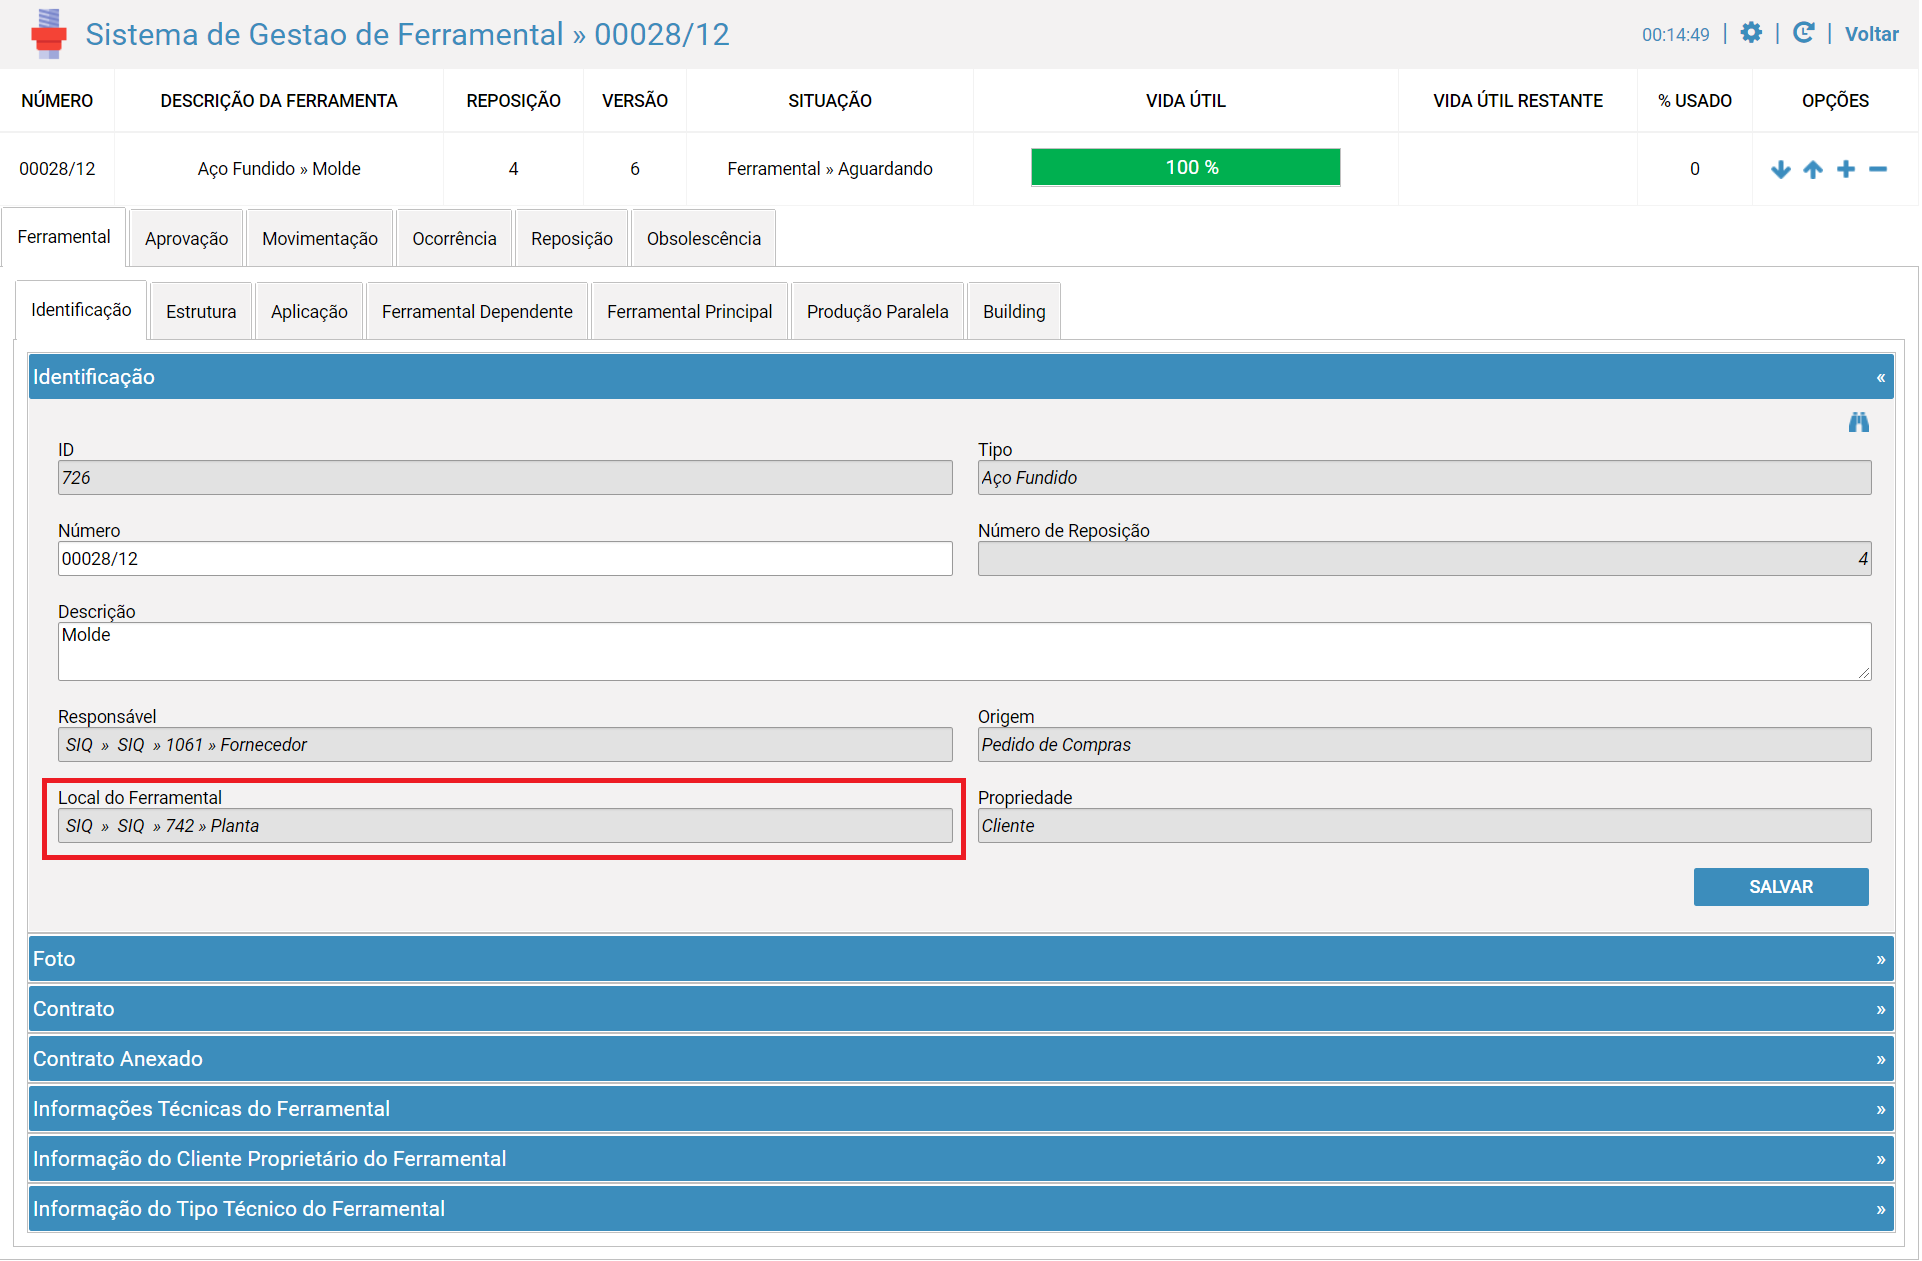This screenshot has height=1261, width=1922.
Task: Click the REPOSIÇÃO column header
Action: point(513,101)
